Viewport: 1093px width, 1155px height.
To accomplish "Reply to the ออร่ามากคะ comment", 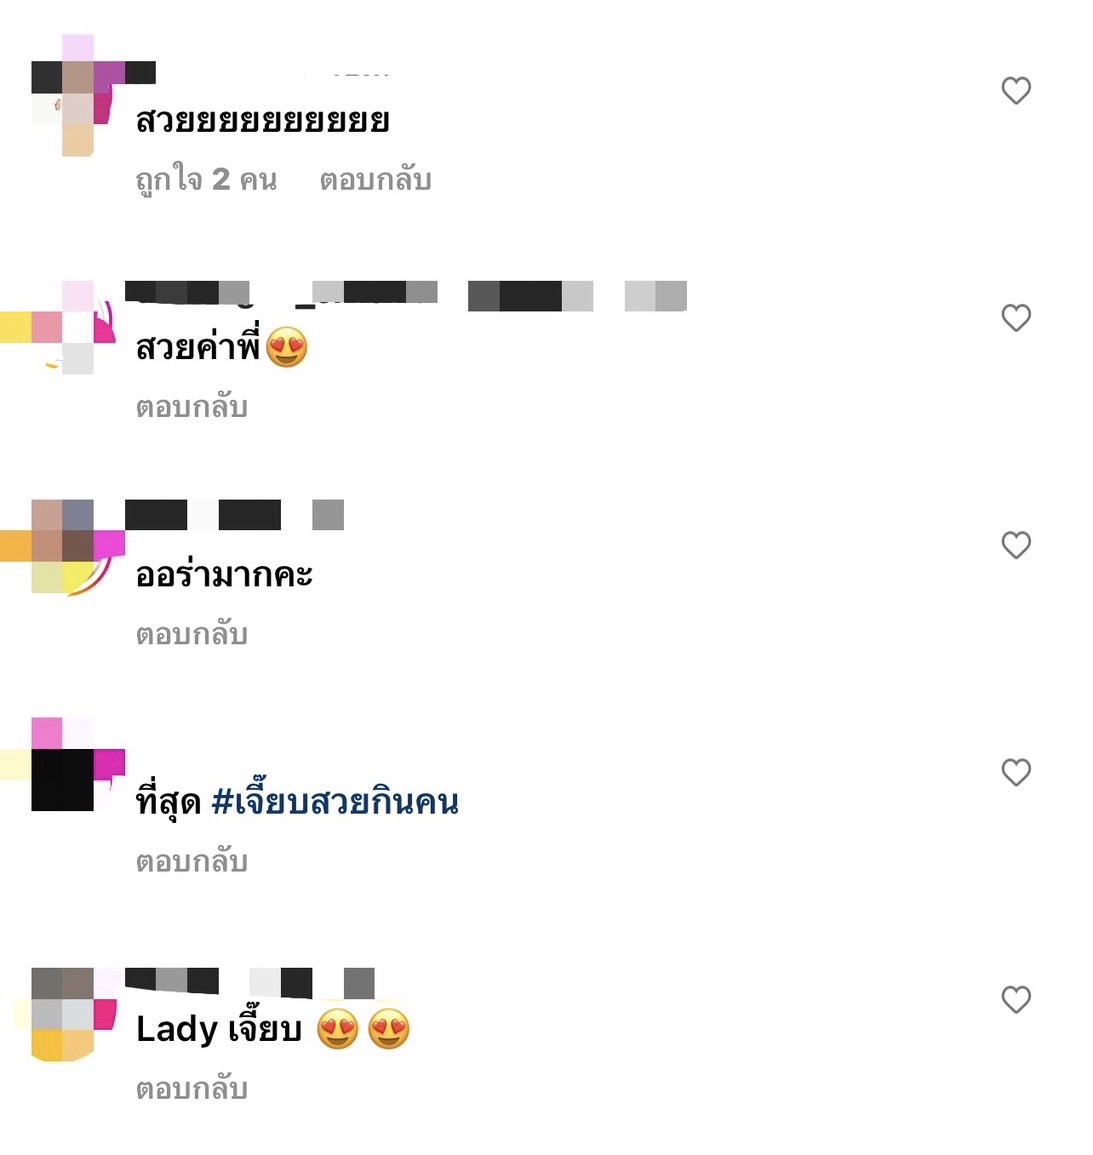I will [191, 634].
